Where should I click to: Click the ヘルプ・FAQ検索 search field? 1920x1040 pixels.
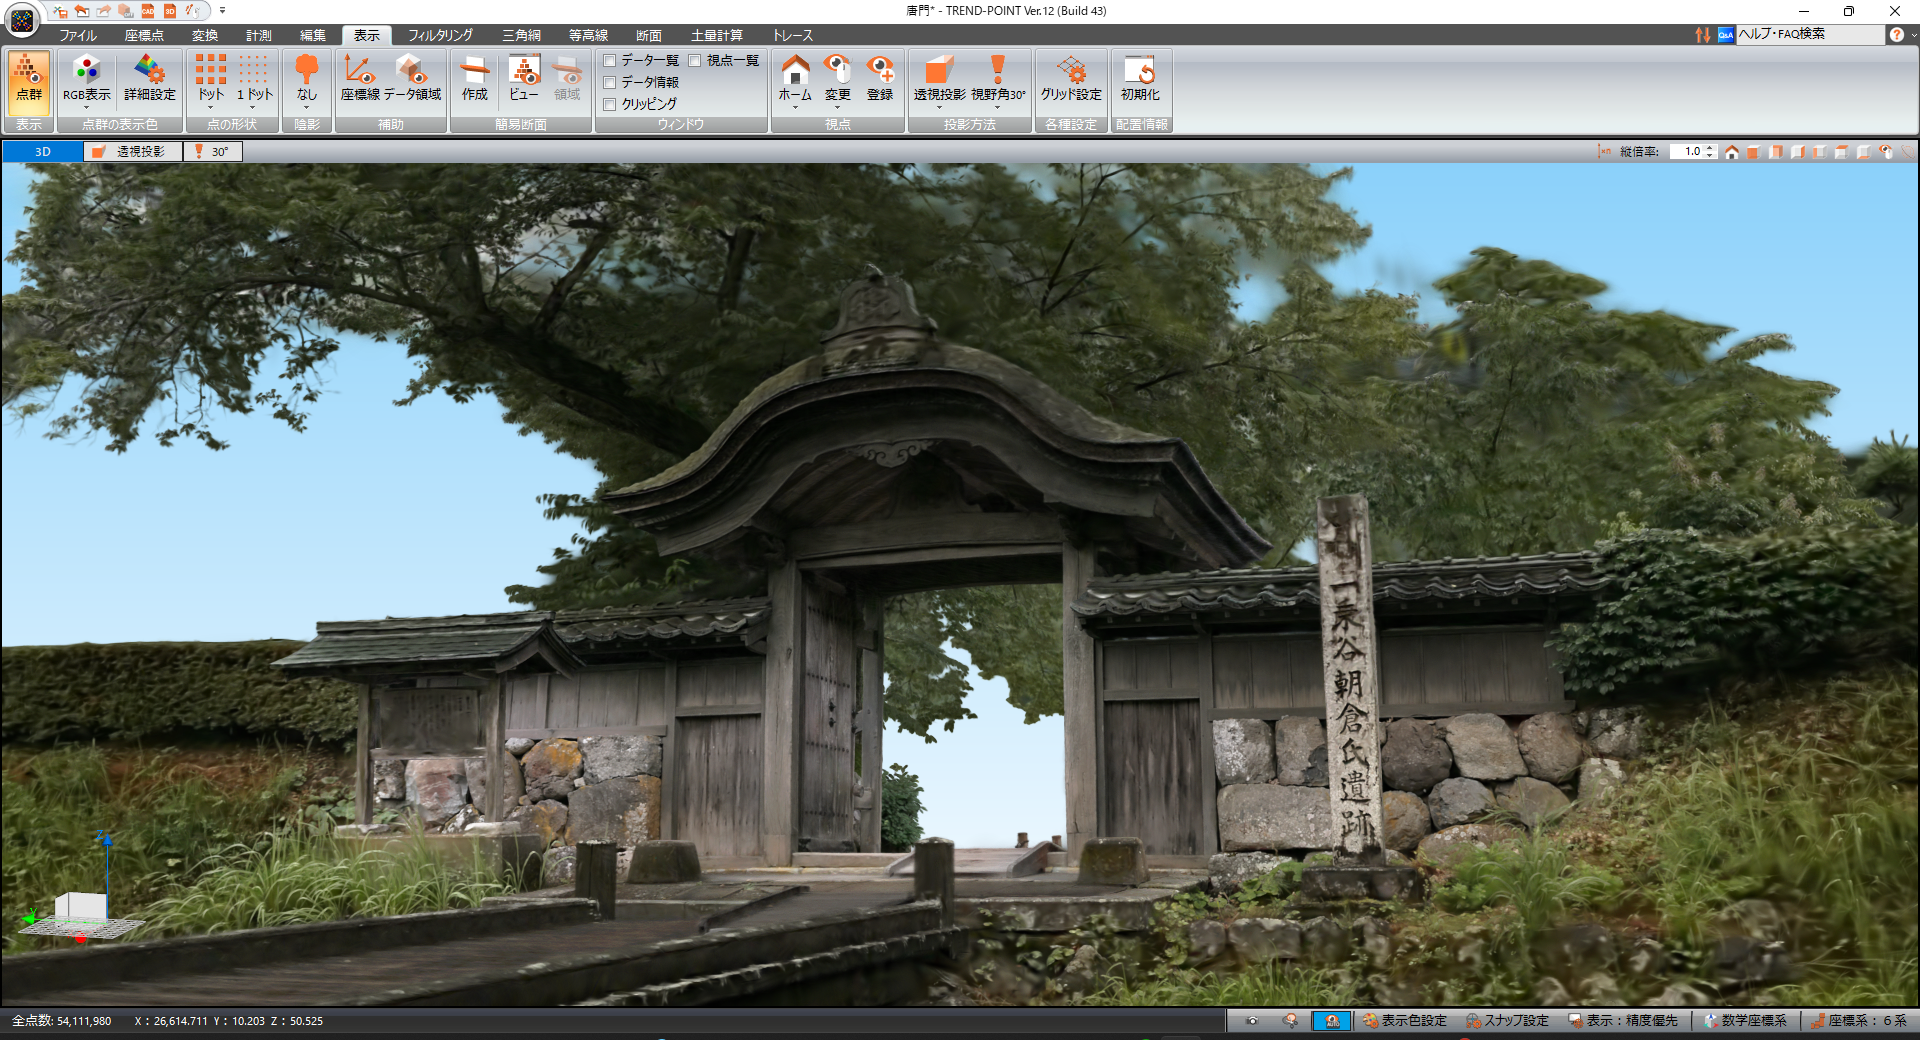[x=1808, y=34]
